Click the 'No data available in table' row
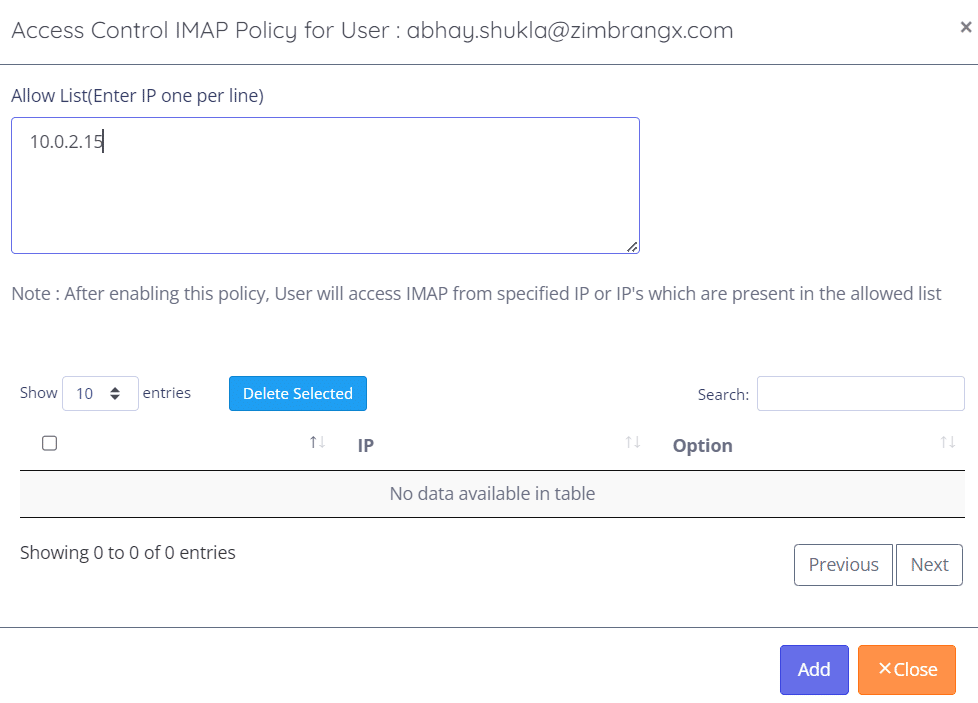 click(x=492, y=494)
